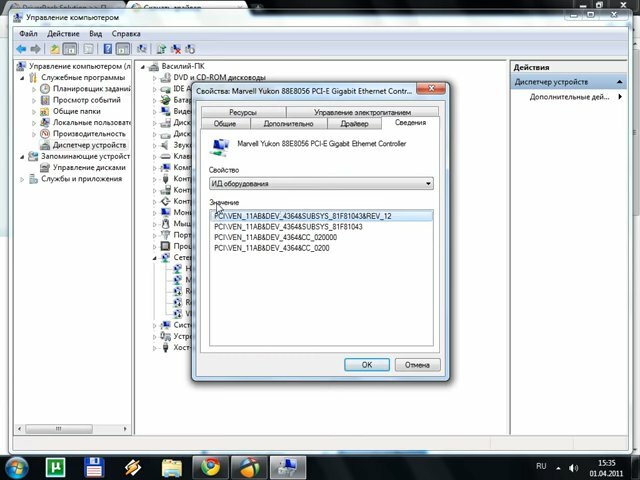Select Диспетчер устройств in left tree
The image size is (640, 480).
point(89,145)
